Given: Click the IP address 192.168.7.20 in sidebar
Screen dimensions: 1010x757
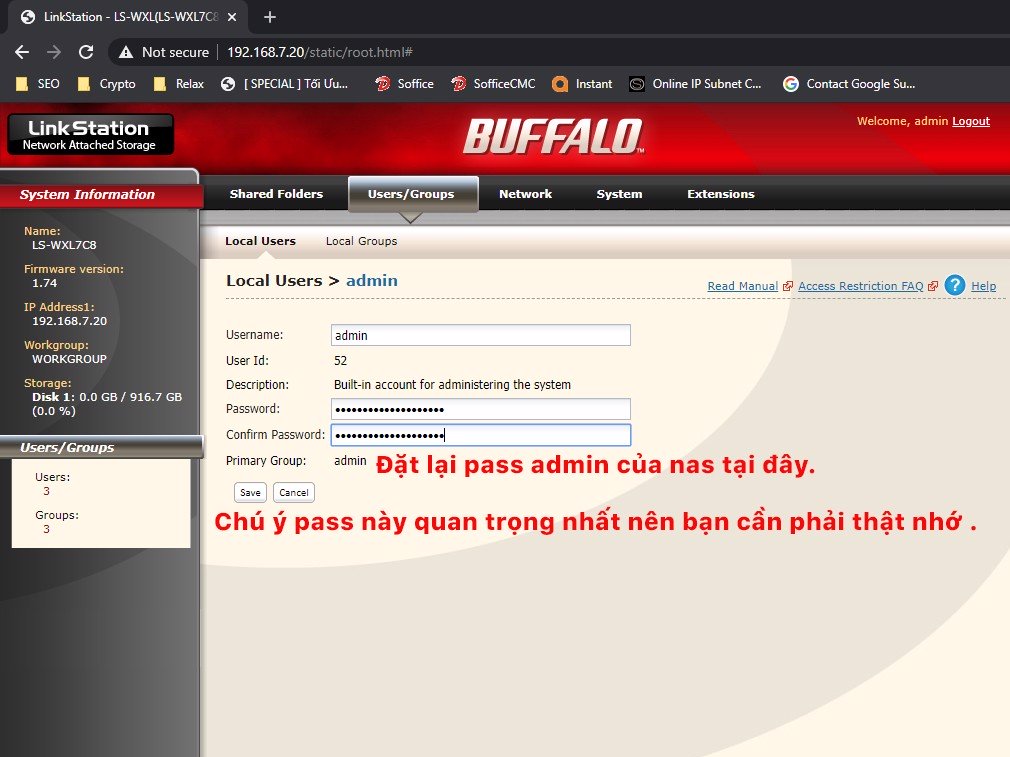Looking at the screenshot, I should [70, 321].
